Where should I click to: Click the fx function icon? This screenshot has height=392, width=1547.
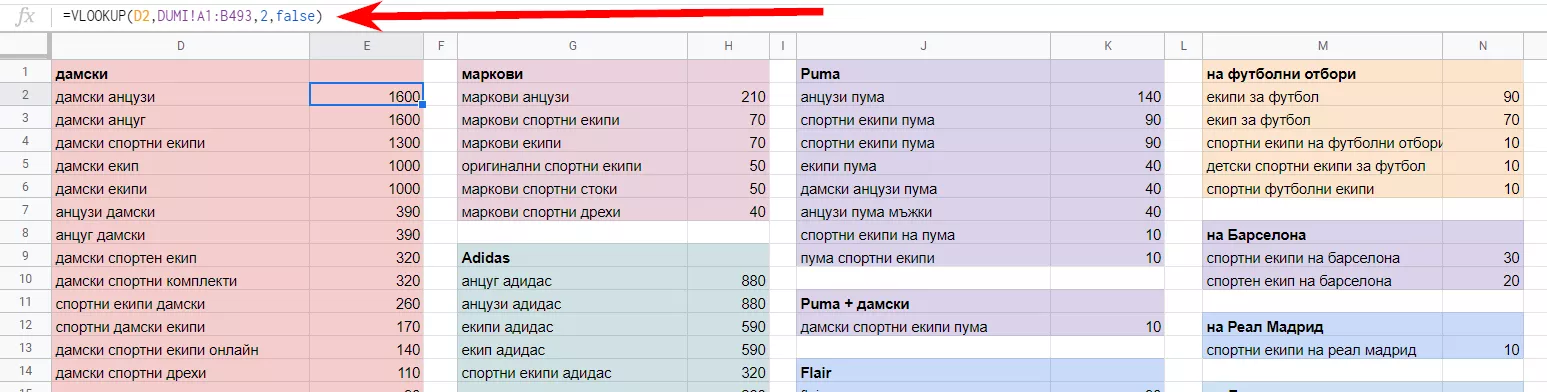26,16
